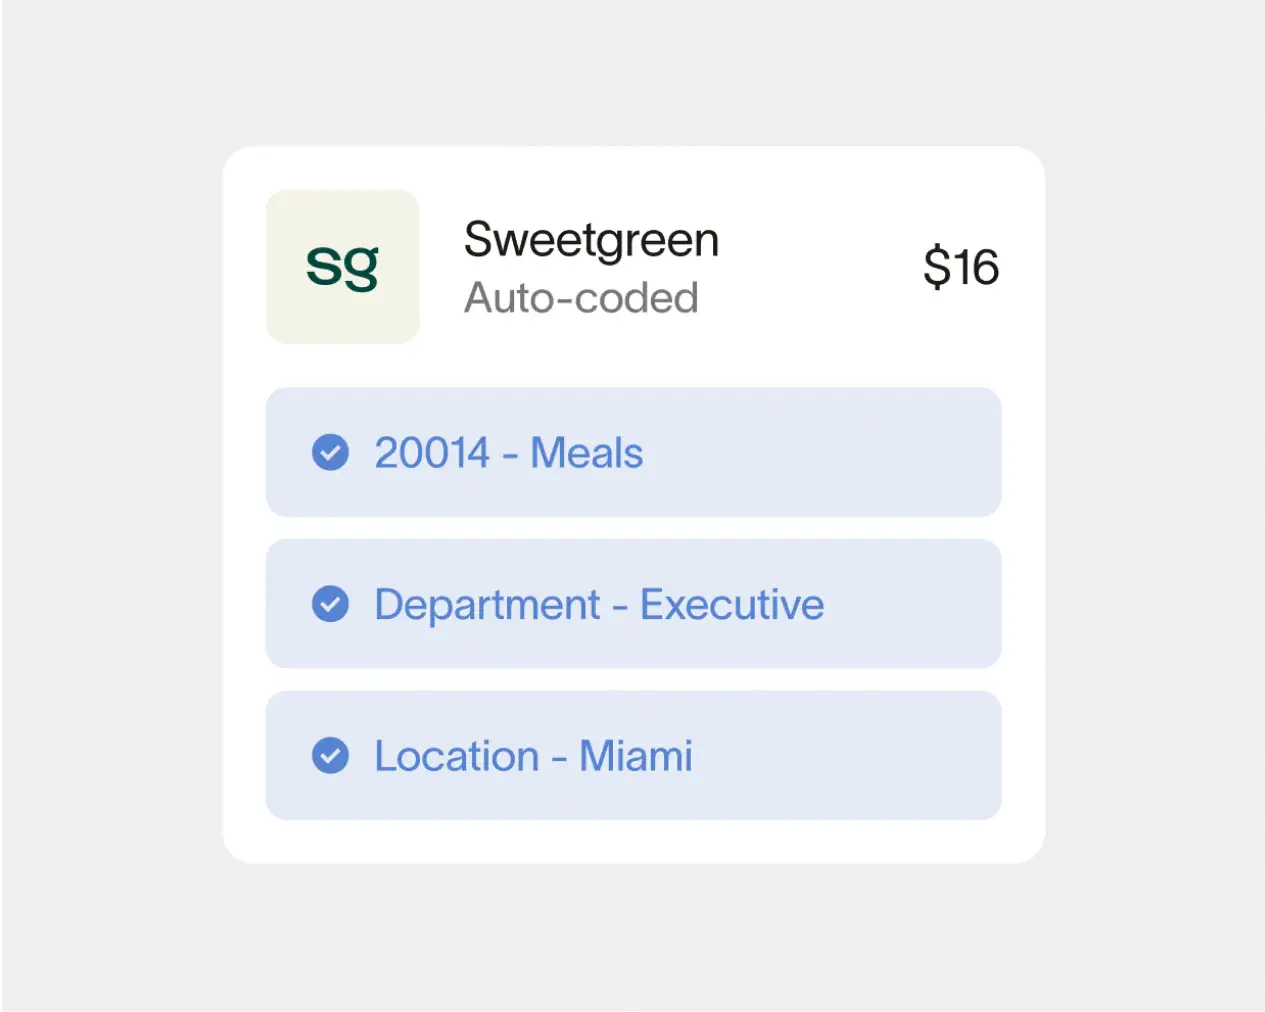Toggle the checkmark beside 20014 - Meals
The width and height of the screenshot is (1265, 1012).
330,452
